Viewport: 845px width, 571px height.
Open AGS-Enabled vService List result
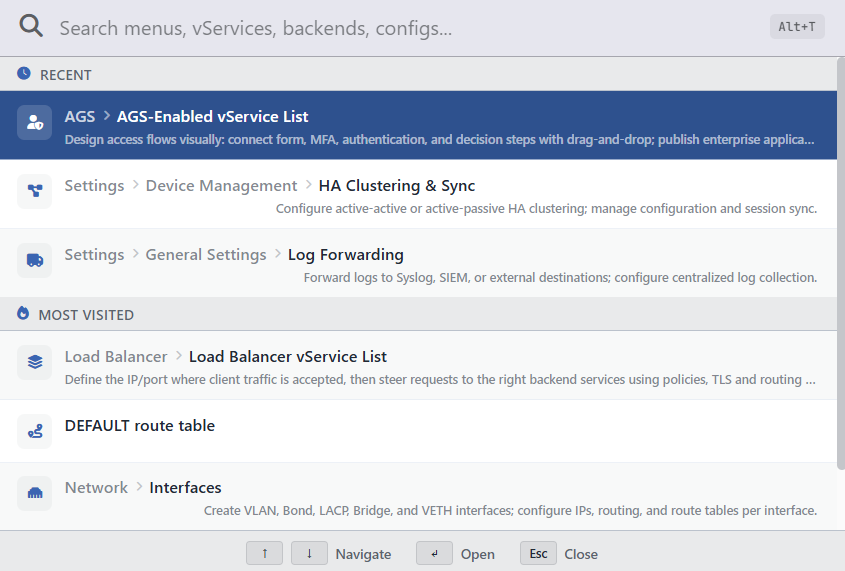point(418,125)
